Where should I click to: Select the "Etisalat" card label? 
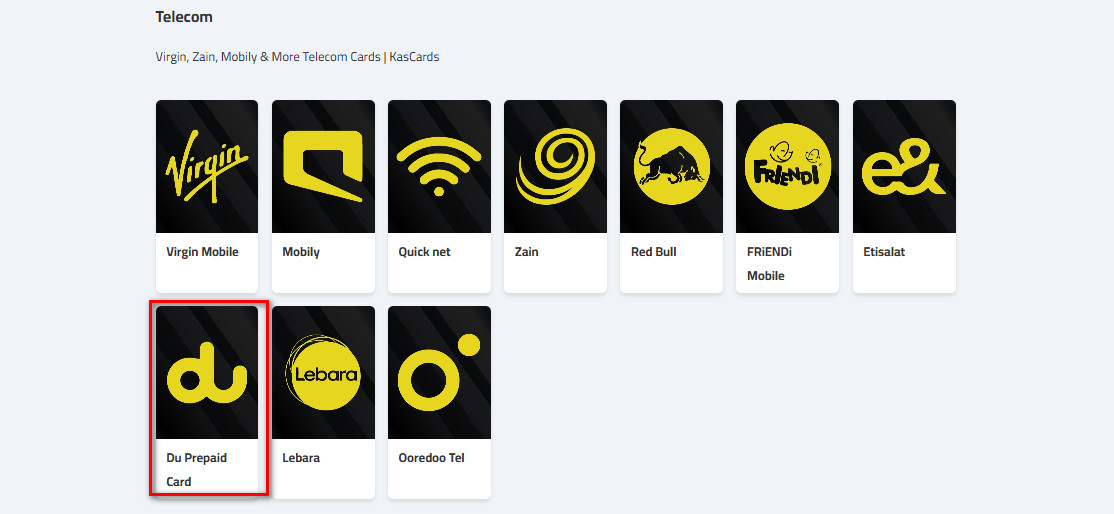(x=884, y=252)
